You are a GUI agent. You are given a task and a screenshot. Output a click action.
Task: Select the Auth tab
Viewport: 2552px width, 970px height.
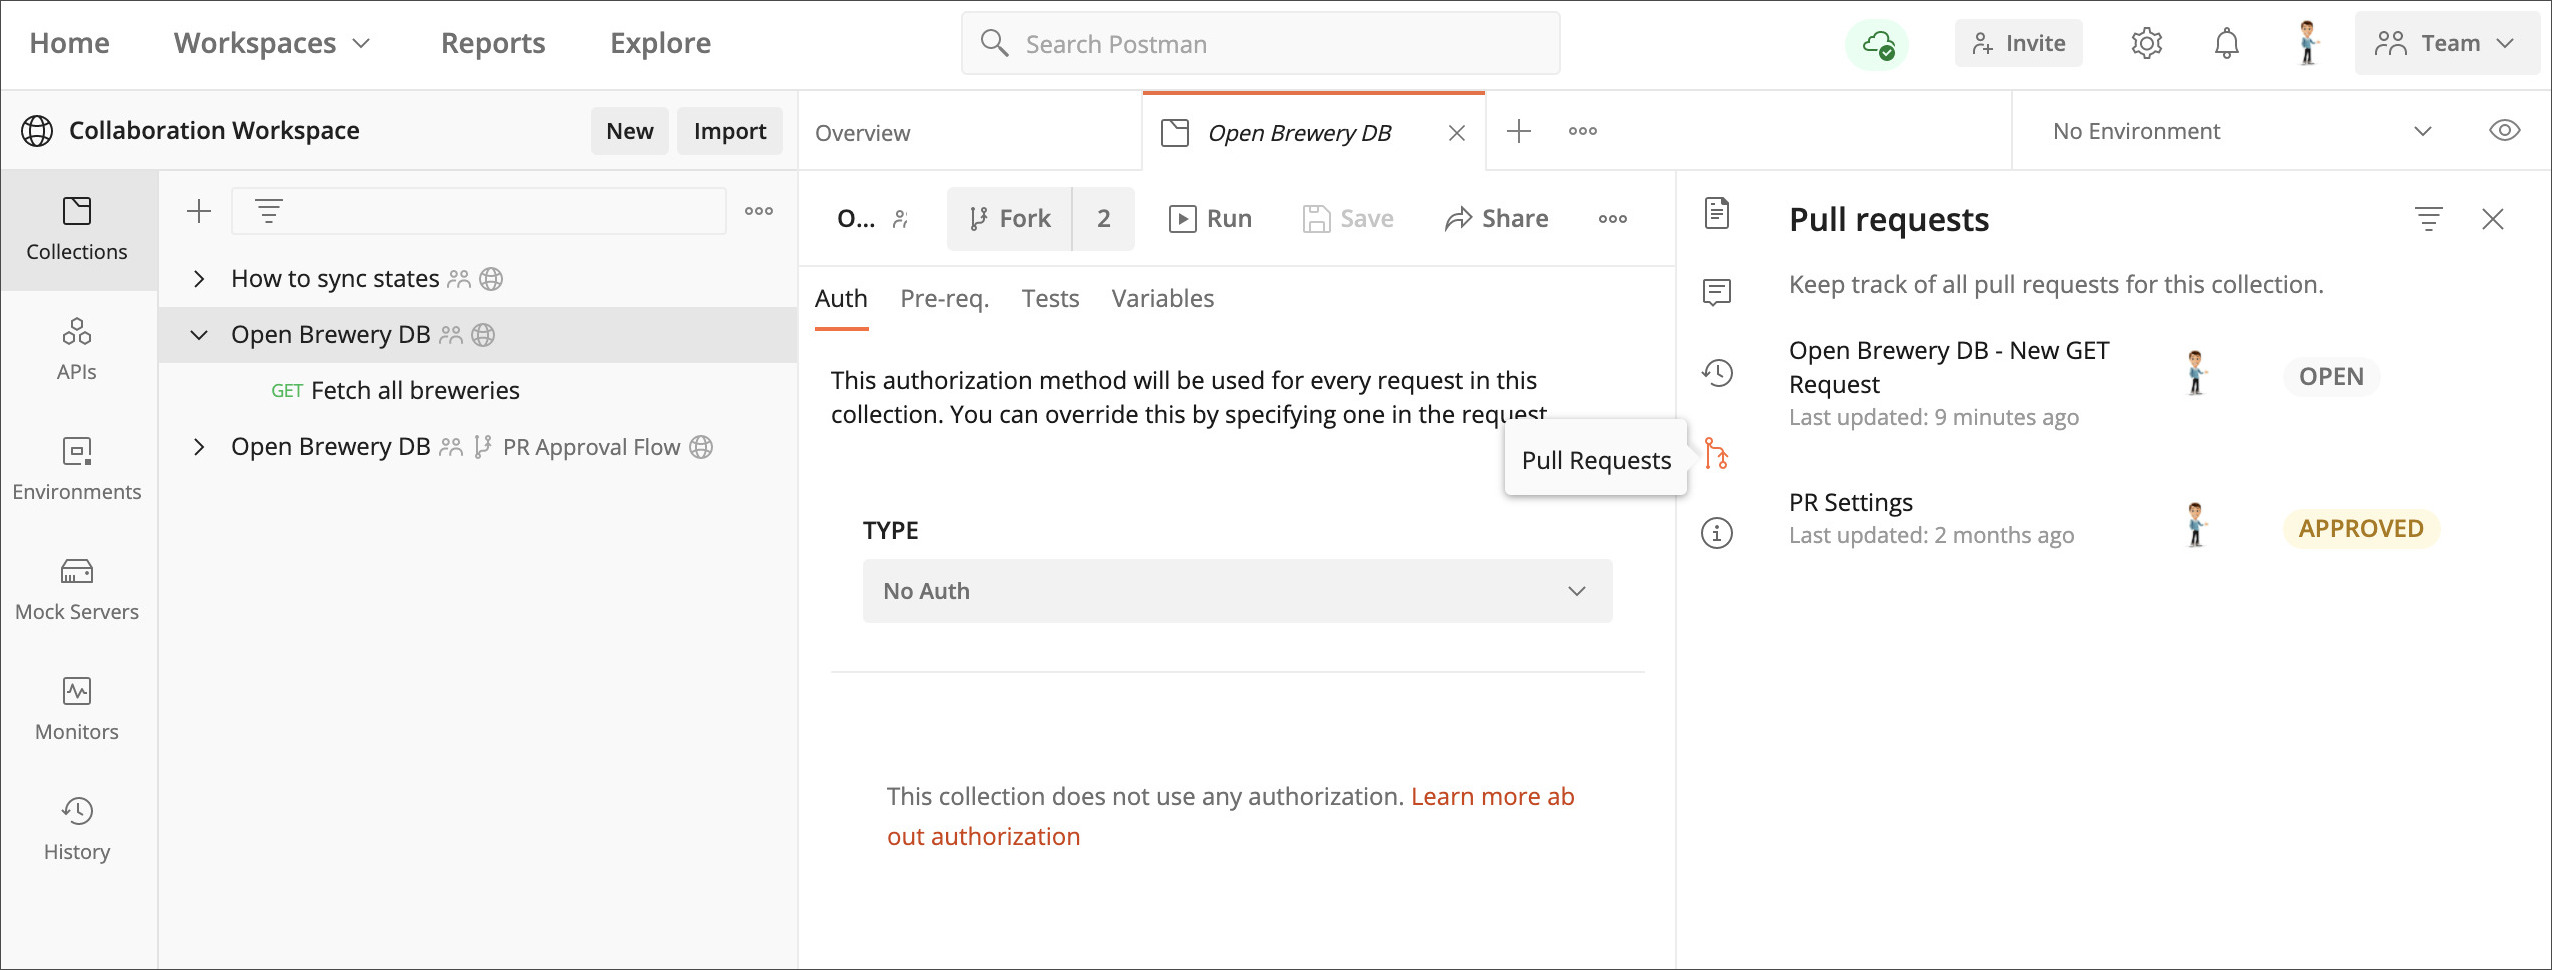(x=841, y=299)
